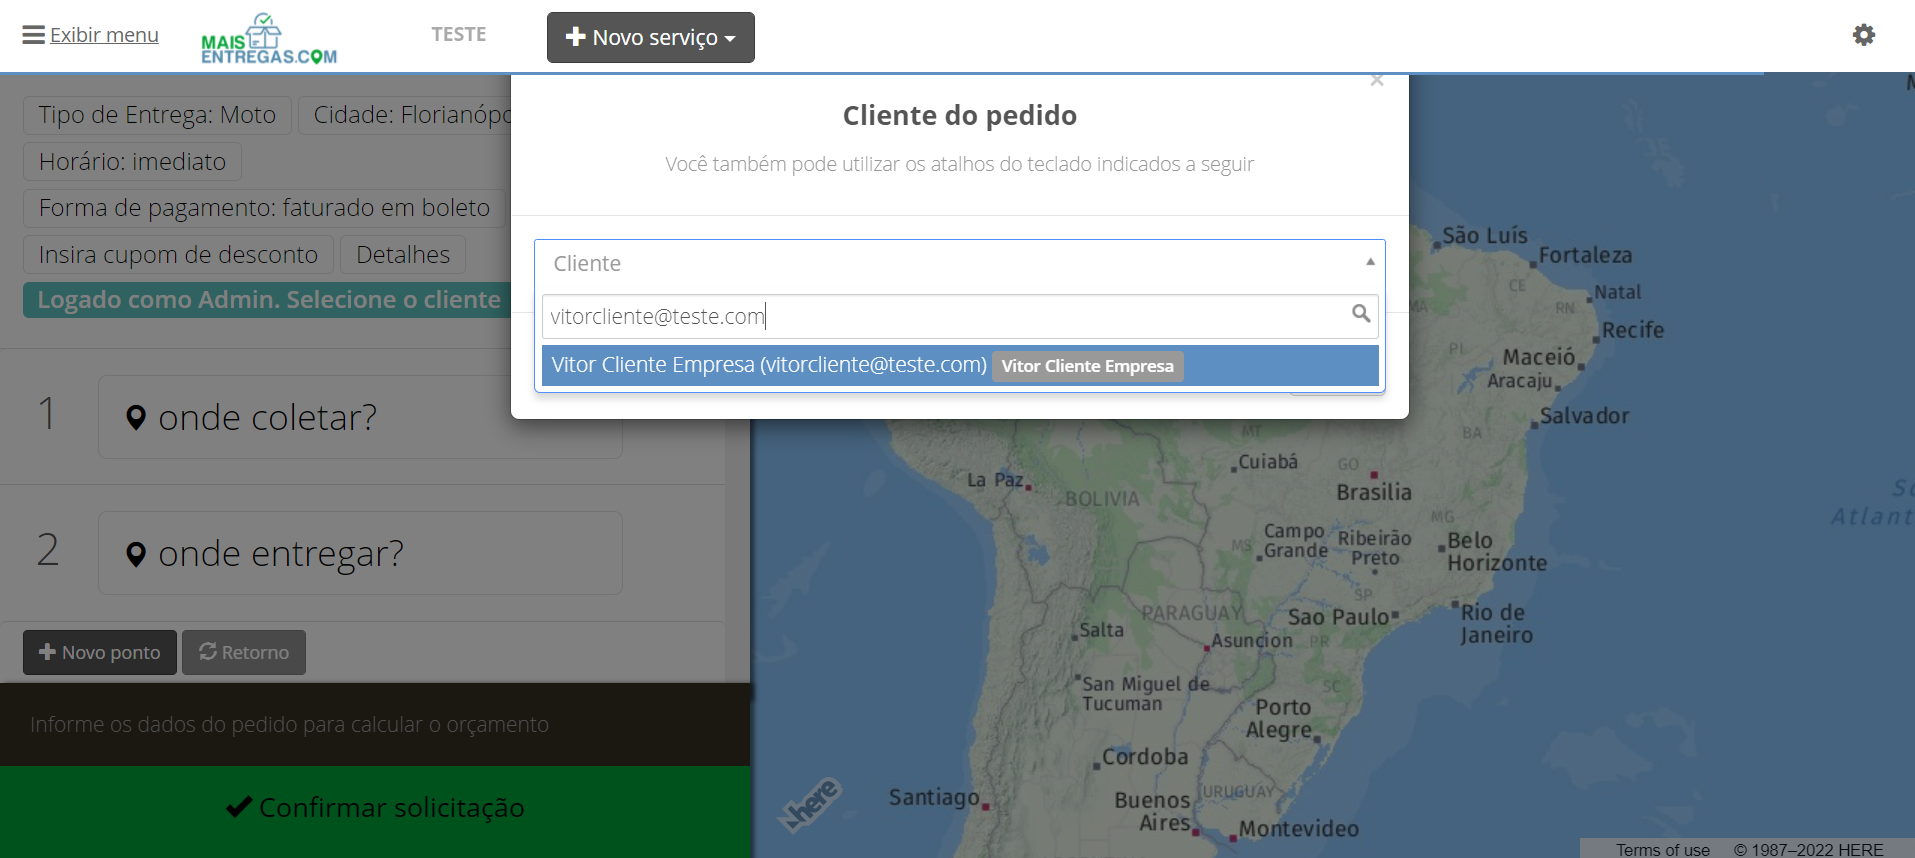Viewport: 1915px width, 858px height.
Task: Change Horário: imediato setting
Action: (x=132, y=162)
